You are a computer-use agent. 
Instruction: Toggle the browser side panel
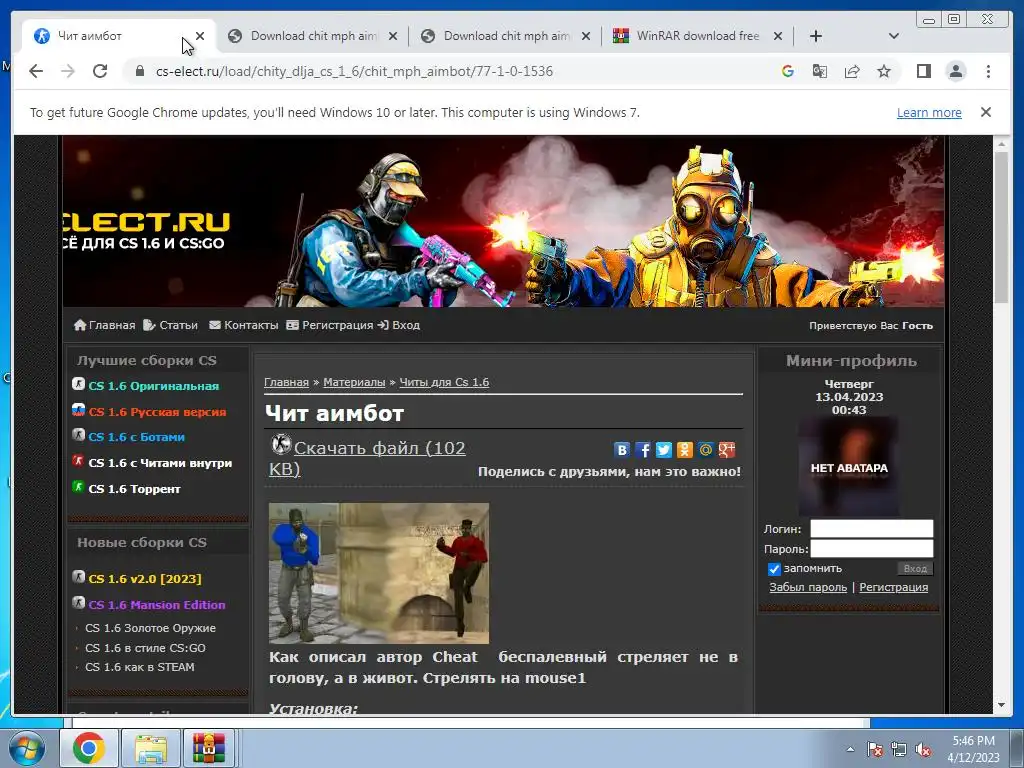click(923, 71)
